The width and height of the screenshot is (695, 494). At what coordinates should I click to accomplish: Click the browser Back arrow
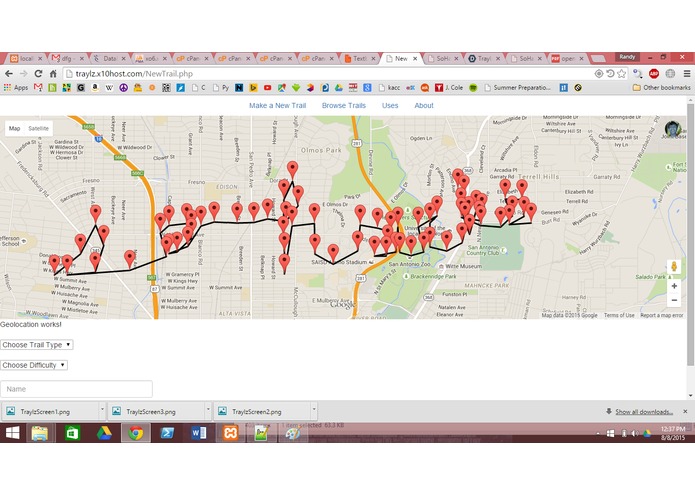coord(9,74)
